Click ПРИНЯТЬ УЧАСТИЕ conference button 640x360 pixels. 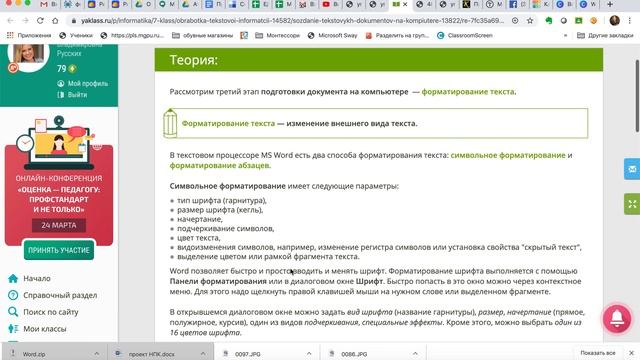tap(59, 250)
